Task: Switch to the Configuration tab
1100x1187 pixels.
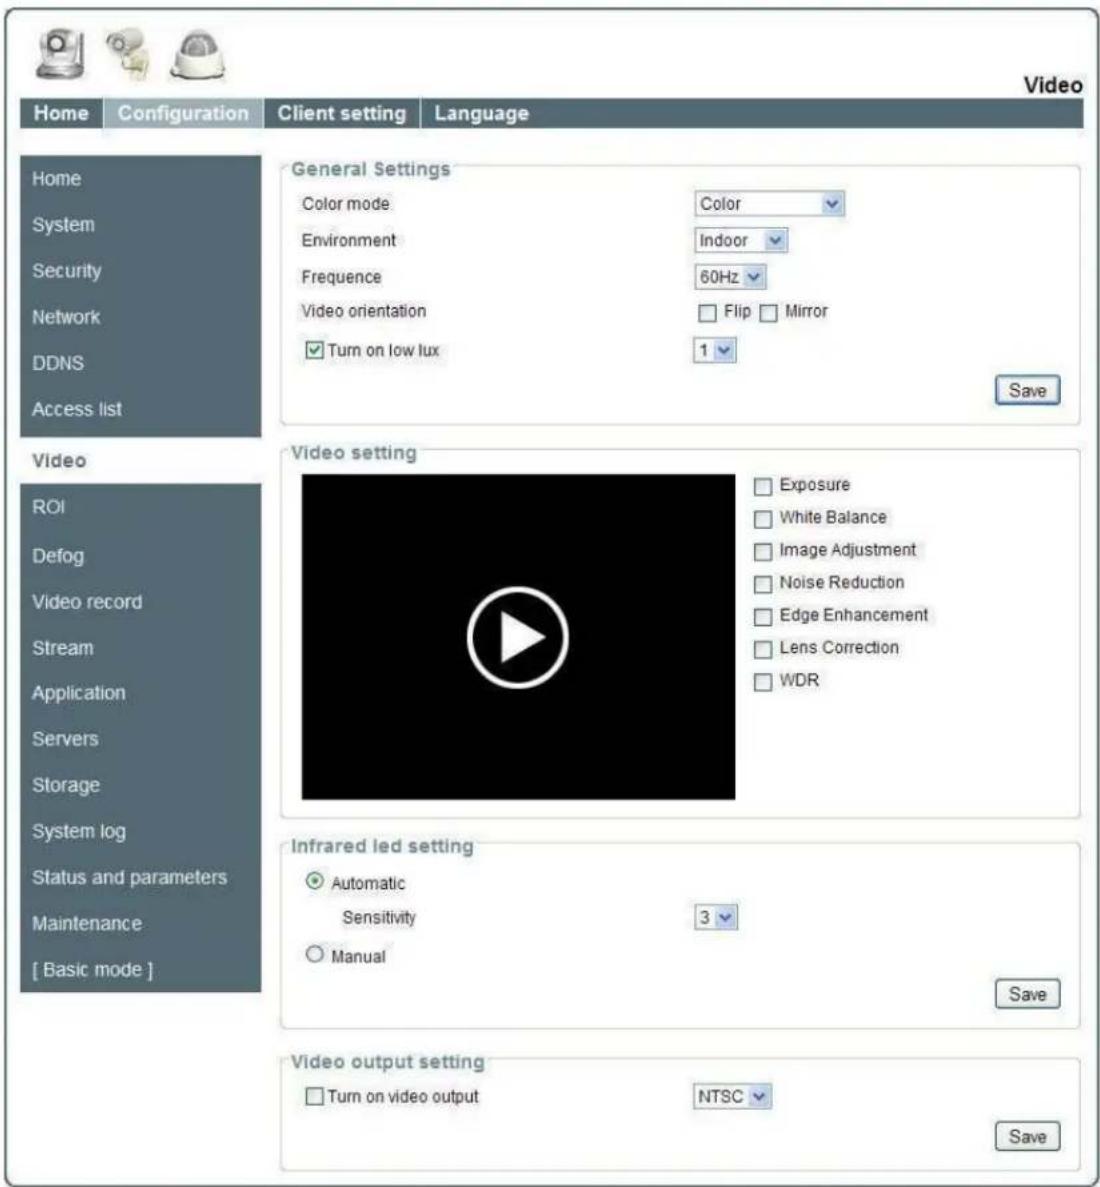Action: 183,114
